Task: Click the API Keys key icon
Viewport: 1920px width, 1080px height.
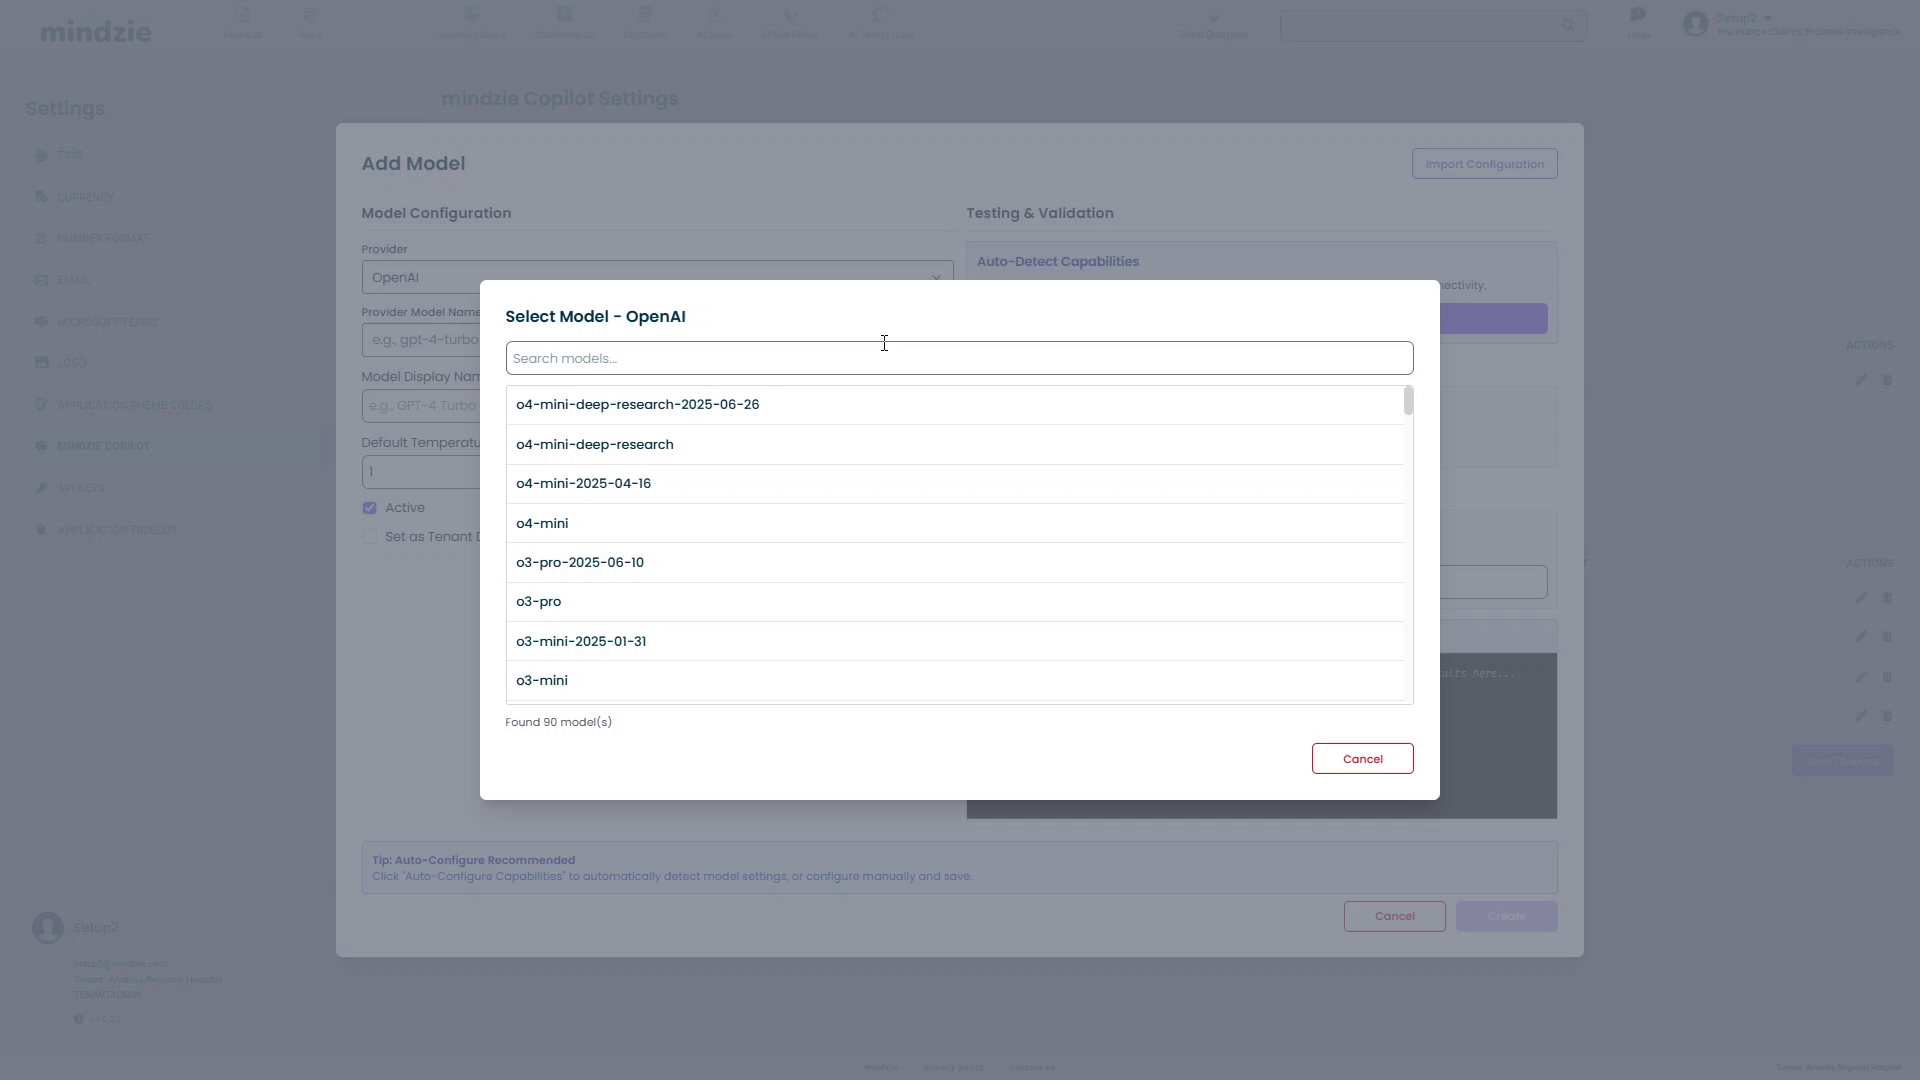Action: (x=41, y=488)
